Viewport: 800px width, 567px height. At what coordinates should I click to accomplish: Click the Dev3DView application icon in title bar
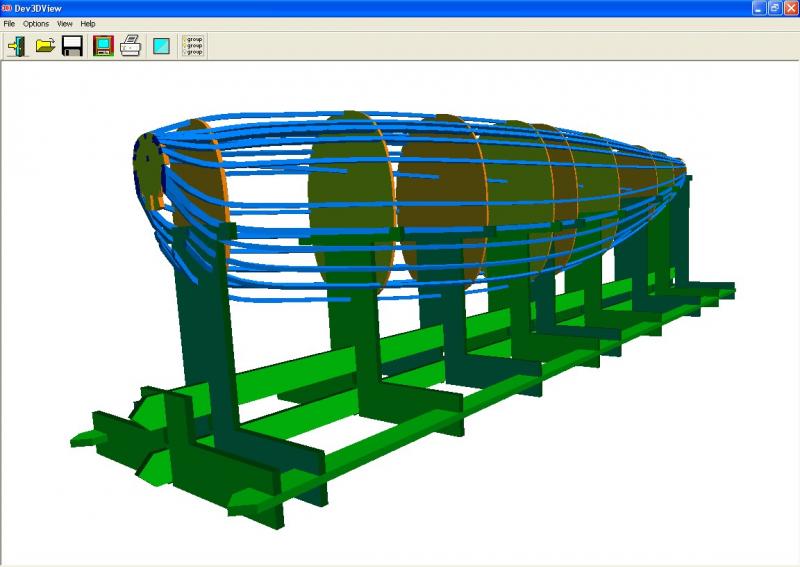tap(8, 8)
